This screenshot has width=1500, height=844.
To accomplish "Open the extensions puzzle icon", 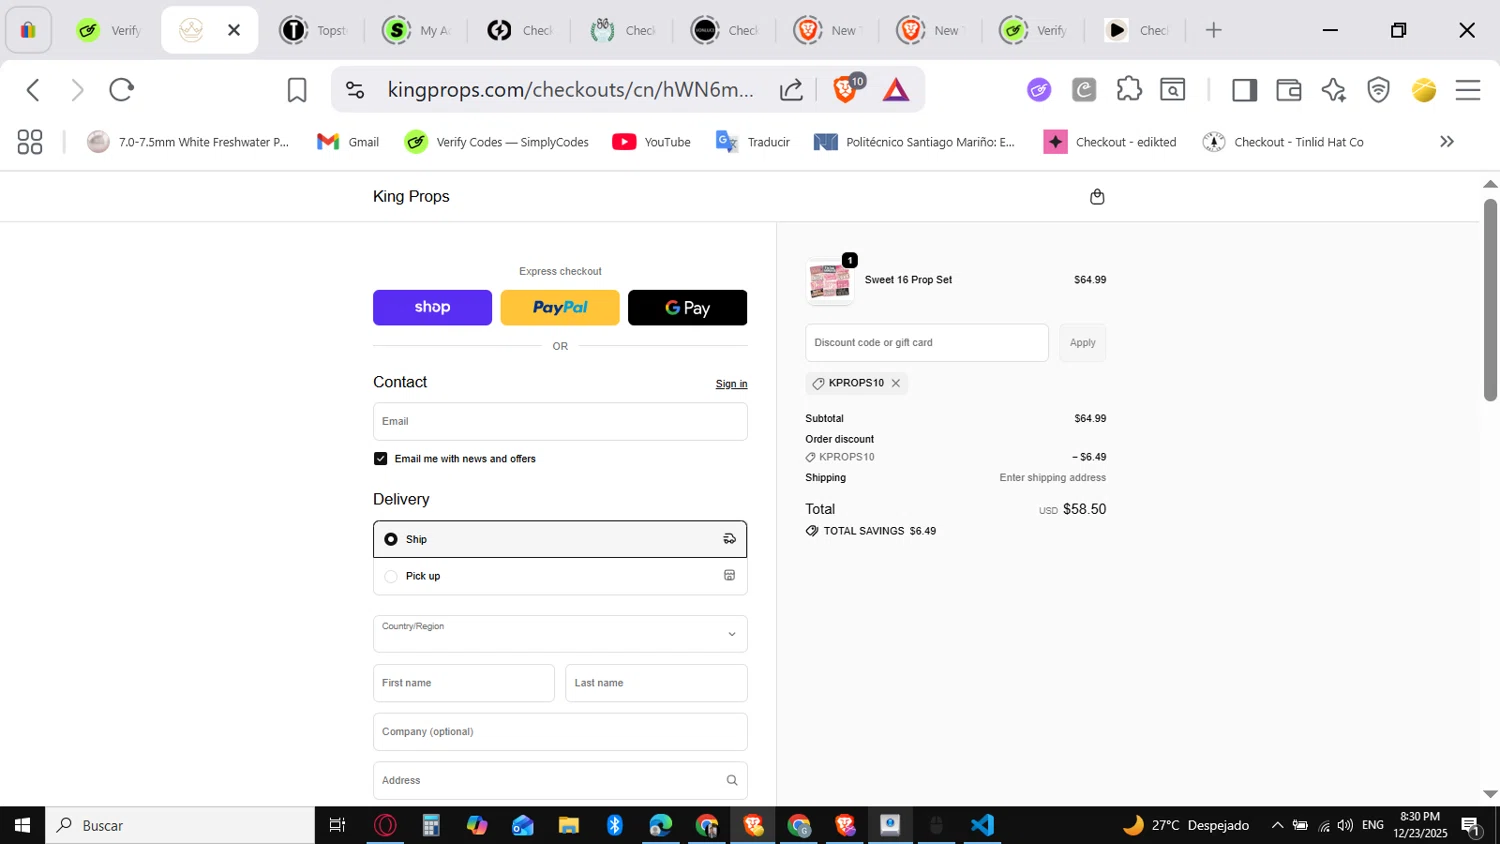I will [1129, 89].
